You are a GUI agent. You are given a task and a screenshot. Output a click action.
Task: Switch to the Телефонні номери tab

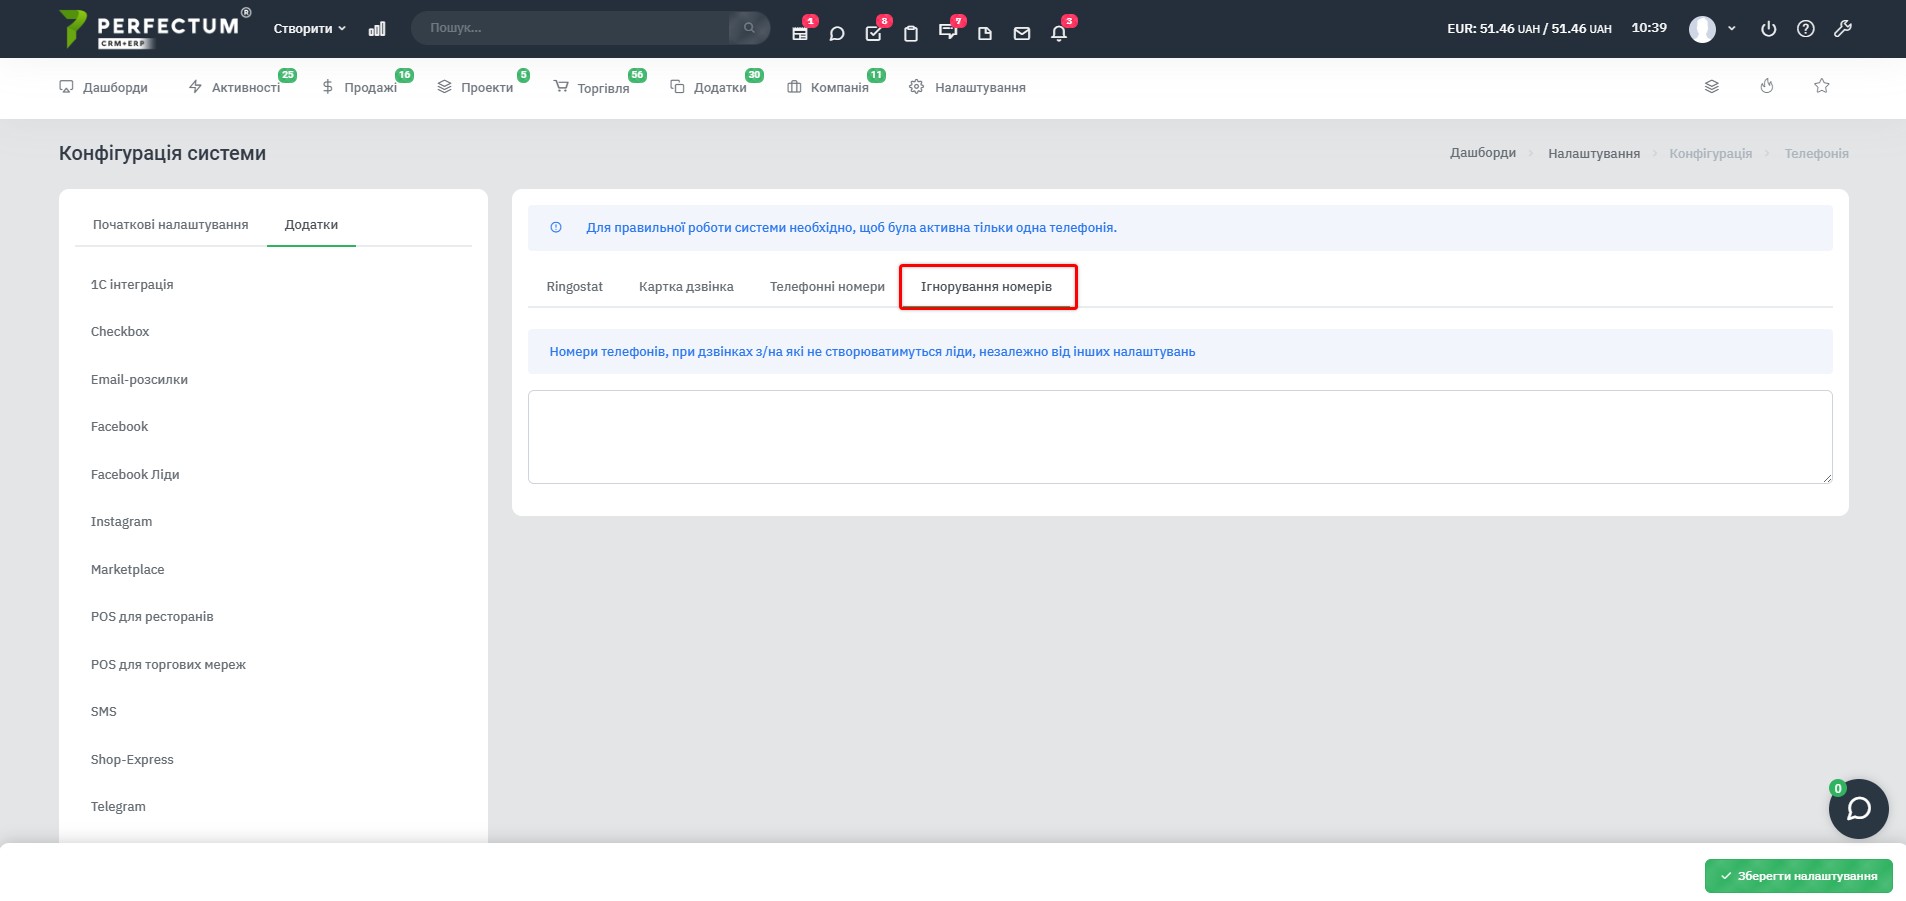[827, 287]
